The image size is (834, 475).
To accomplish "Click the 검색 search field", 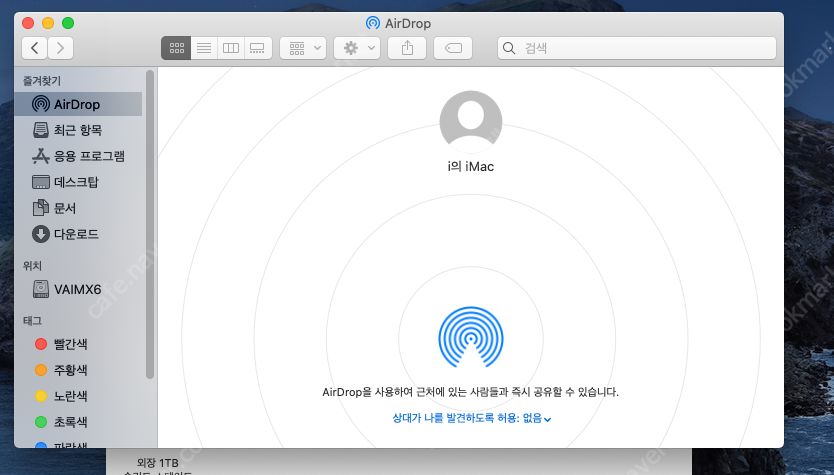I will [637, 48].
